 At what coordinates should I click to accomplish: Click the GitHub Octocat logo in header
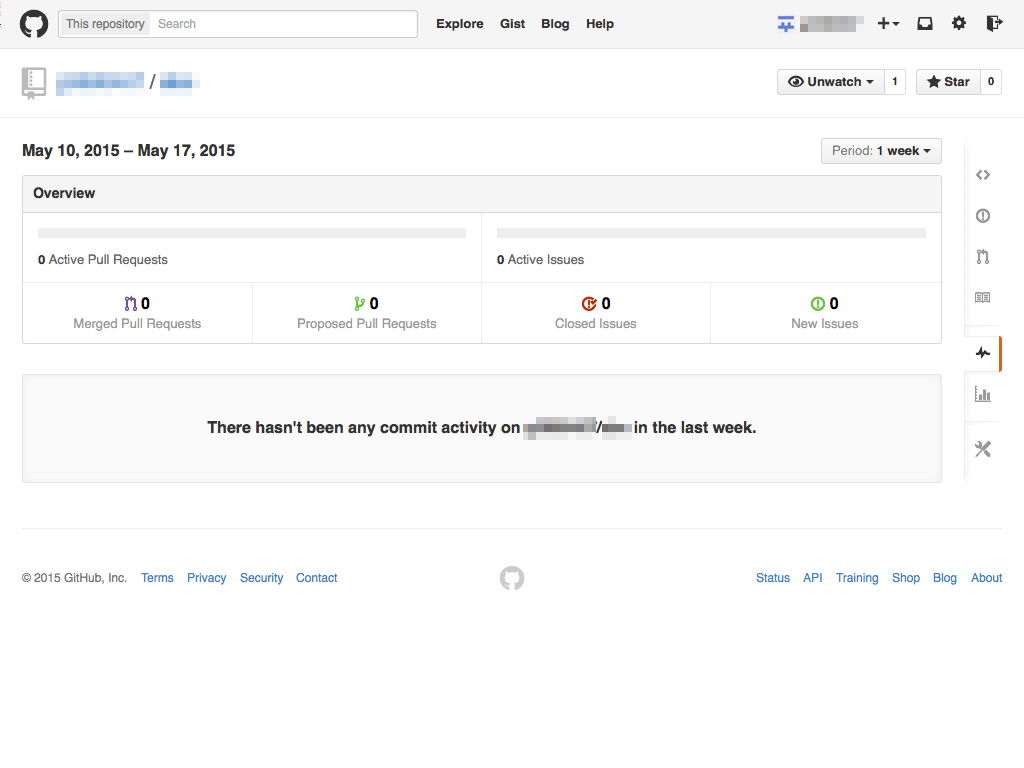click(34, 24)
